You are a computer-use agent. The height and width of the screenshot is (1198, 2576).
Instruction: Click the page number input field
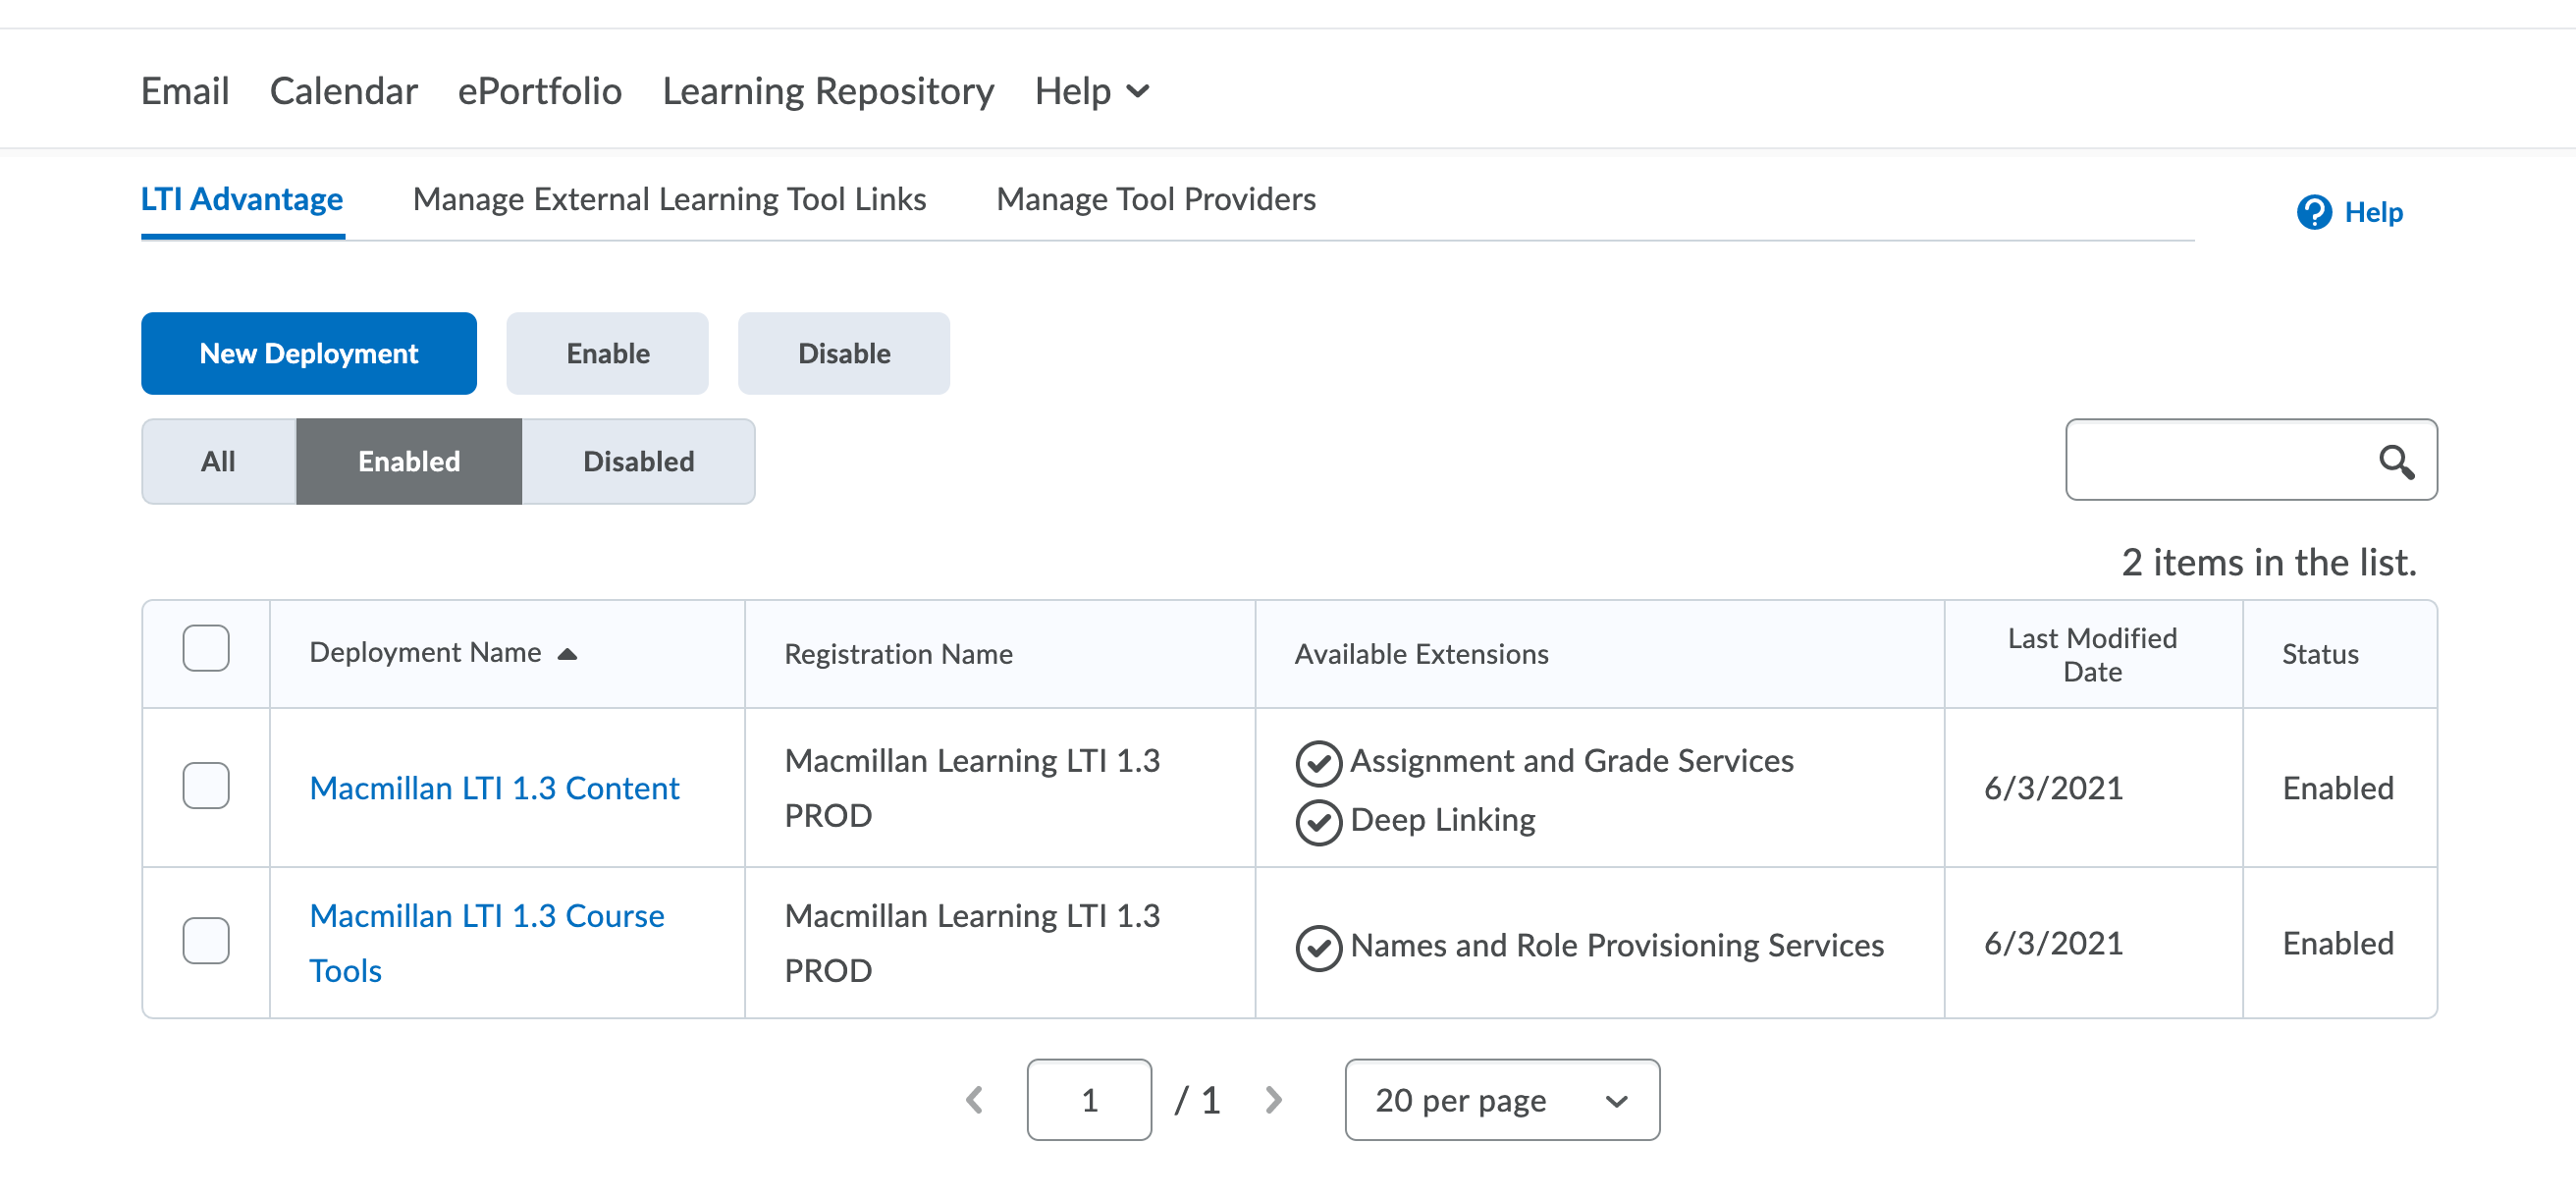pos(1089,1100)
